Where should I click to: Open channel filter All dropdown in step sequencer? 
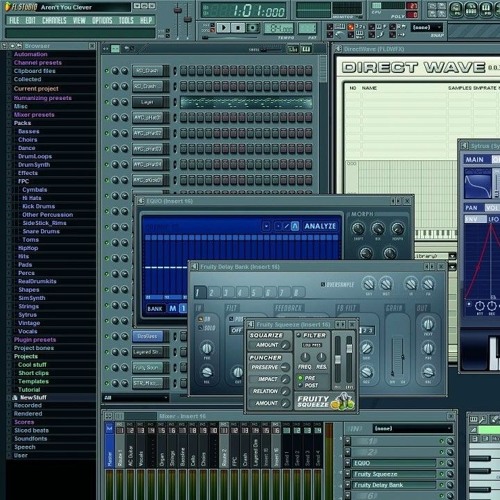point(135,398)
